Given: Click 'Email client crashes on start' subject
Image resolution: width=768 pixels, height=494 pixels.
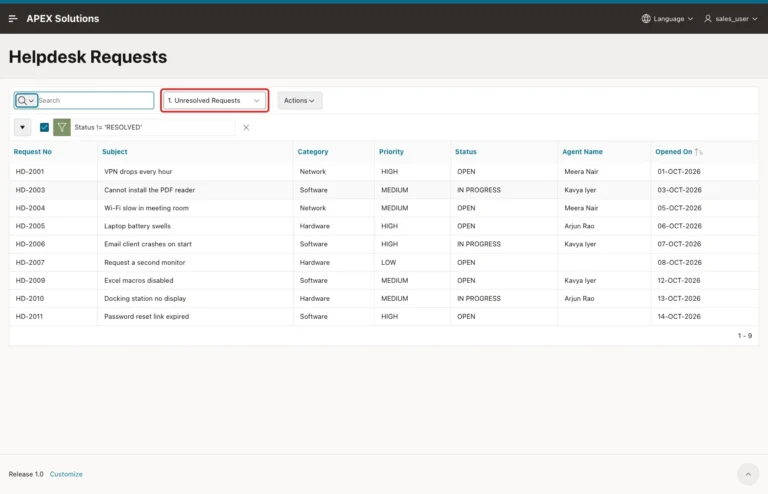Looking at the screenshot, I should 147,244.
